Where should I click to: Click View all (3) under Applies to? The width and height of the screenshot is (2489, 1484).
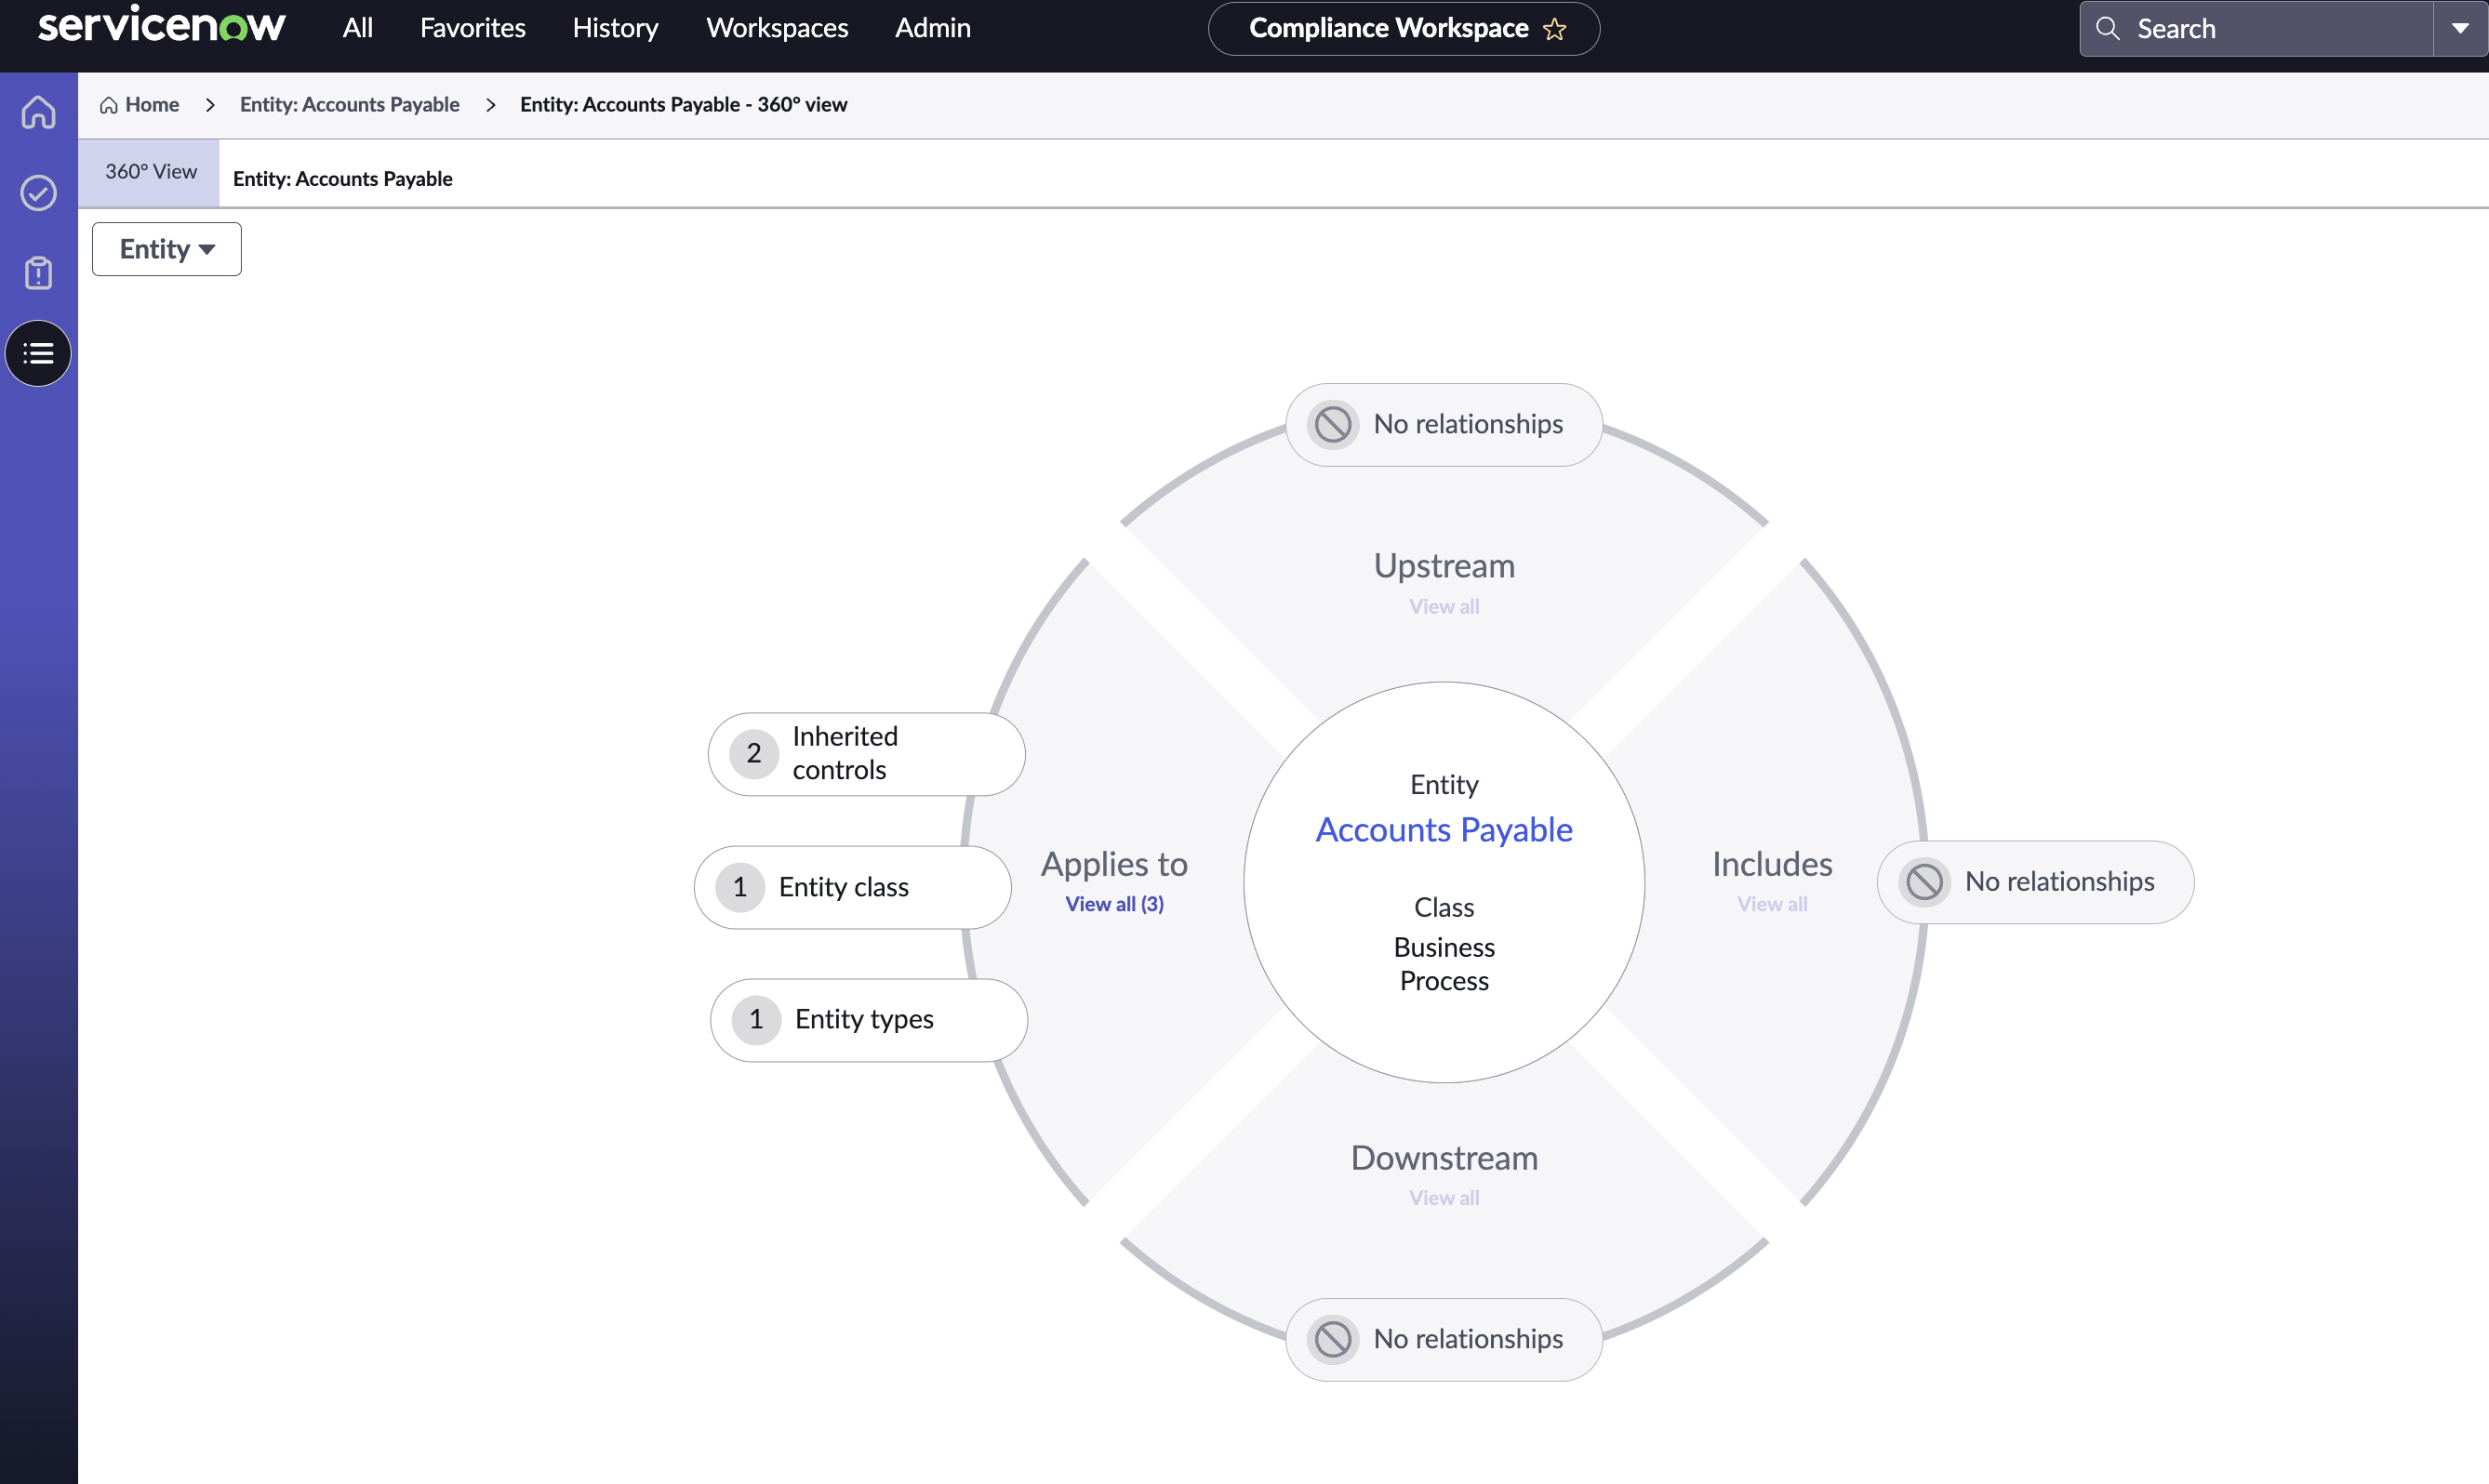pos(1114,904)
